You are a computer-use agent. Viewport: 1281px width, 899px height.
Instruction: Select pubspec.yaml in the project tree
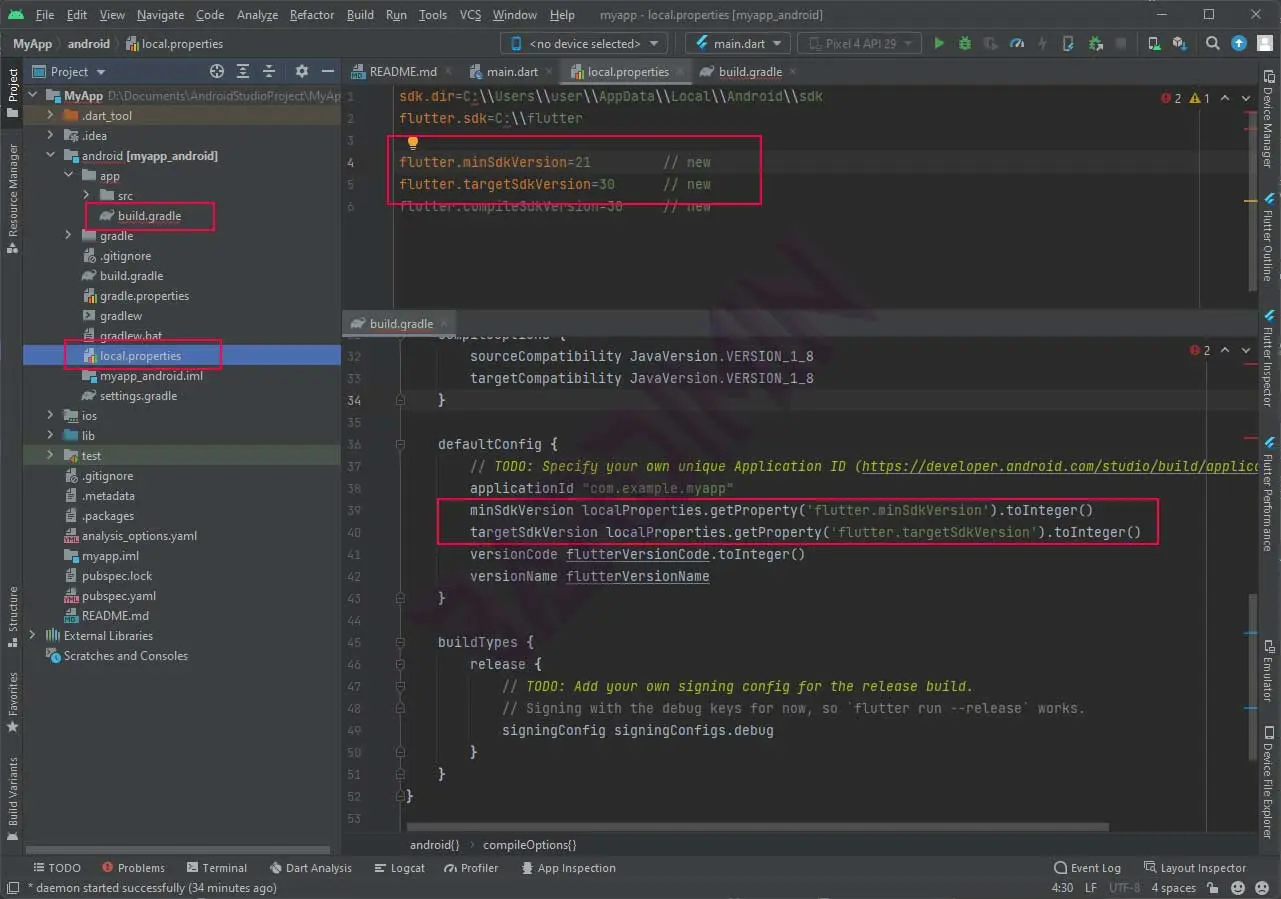point(119,596)
